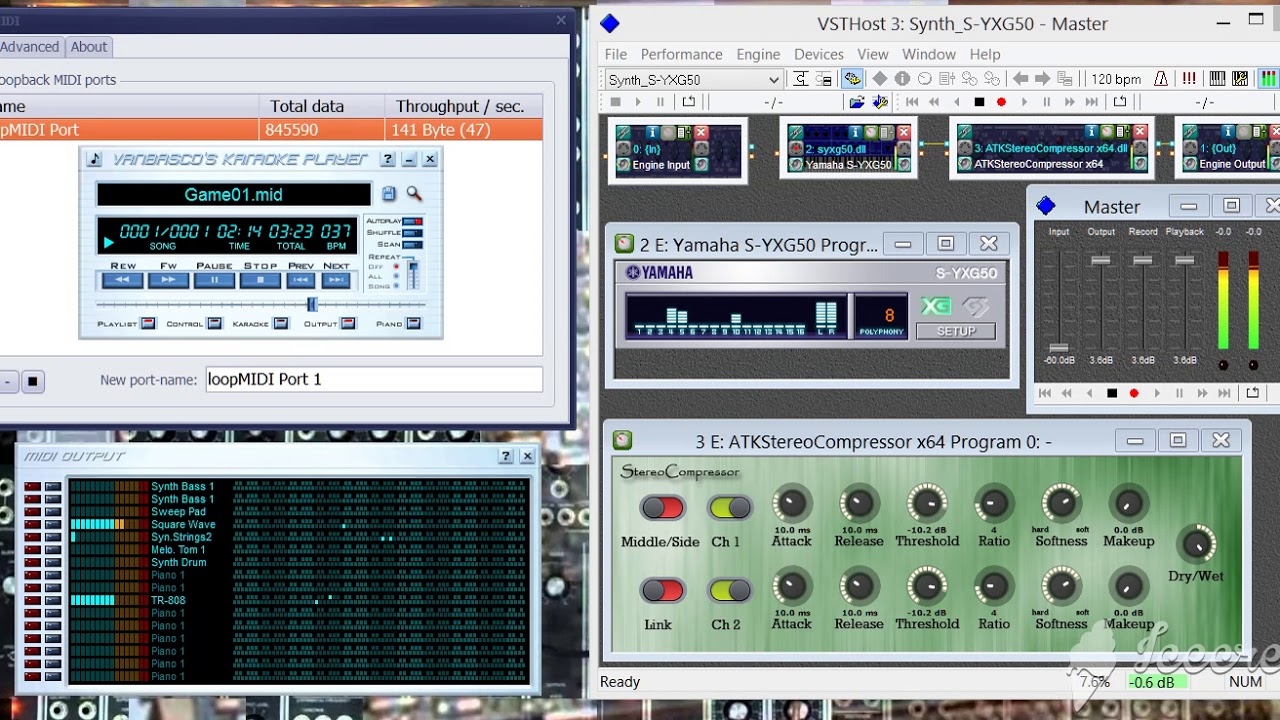The image size is (1280, 720).
Task: Switch to the About tab in loopMIDI
Action: [89, 47]
